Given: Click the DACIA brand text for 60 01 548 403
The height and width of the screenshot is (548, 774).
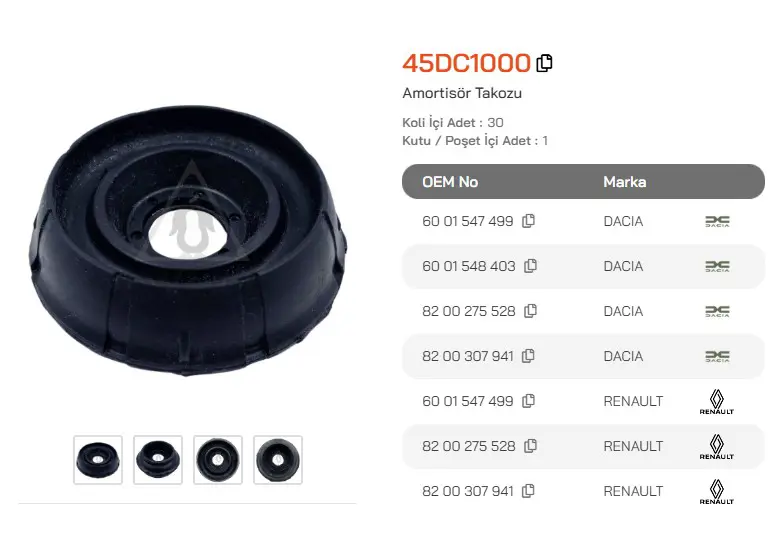Looking at the screenshot, I should point(623,267).
